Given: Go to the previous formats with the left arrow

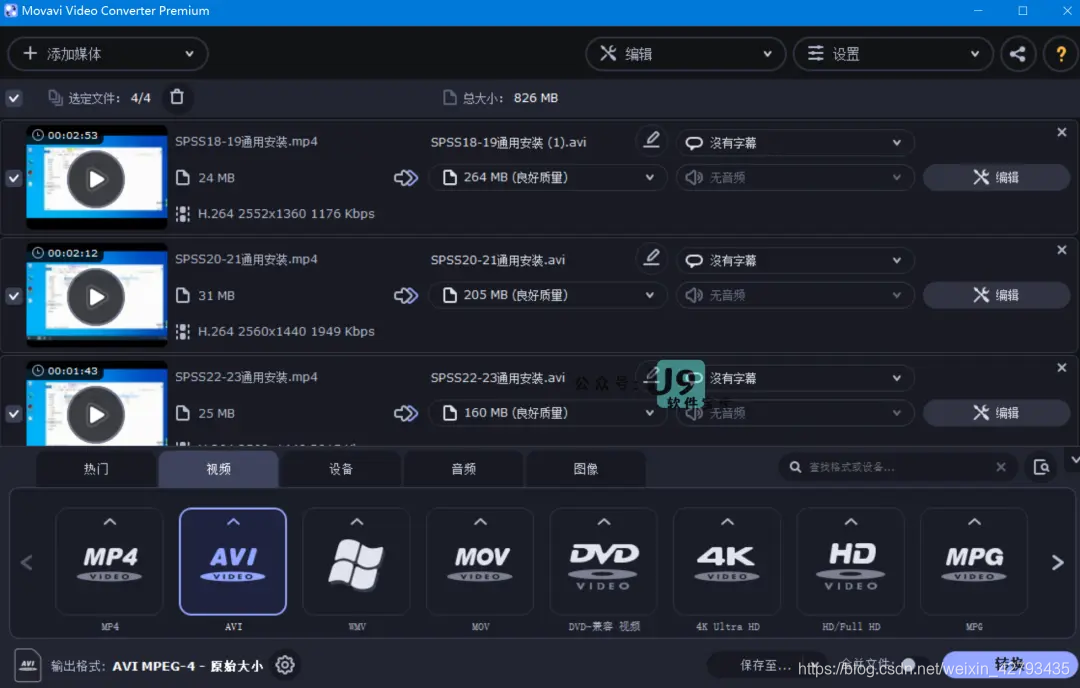Looking at the screenshot, I should (27, 563).
